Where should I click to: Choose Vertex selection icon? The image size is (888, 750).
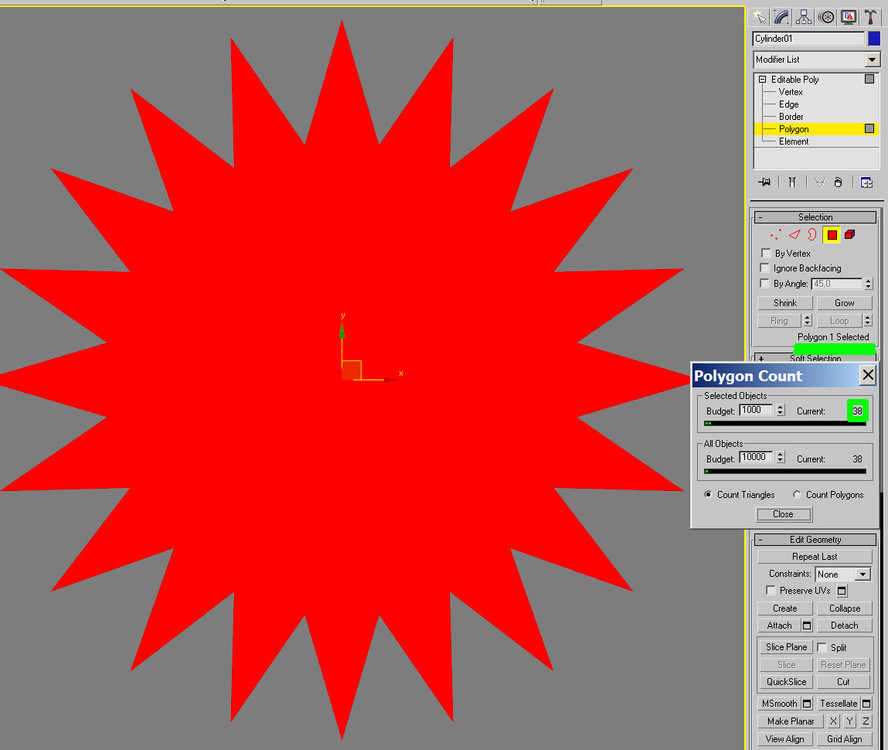click(775, 235)
